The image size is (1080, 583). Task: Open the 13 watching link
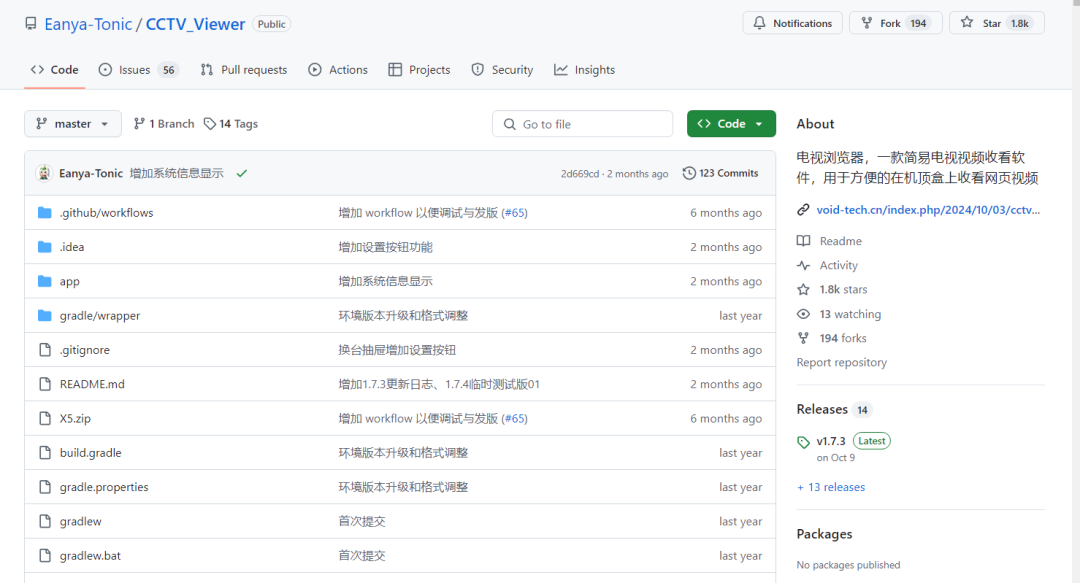coord(850,314)
